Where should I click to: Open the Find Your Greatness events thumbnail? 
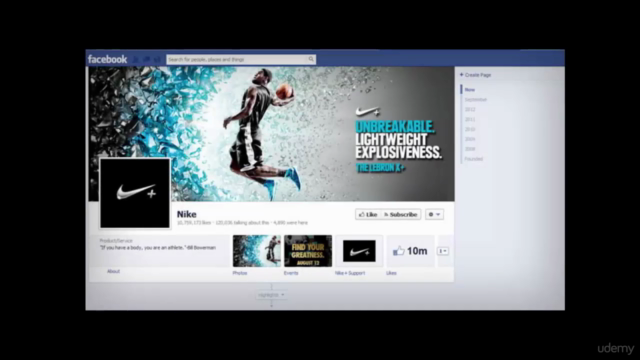point(308,251)
